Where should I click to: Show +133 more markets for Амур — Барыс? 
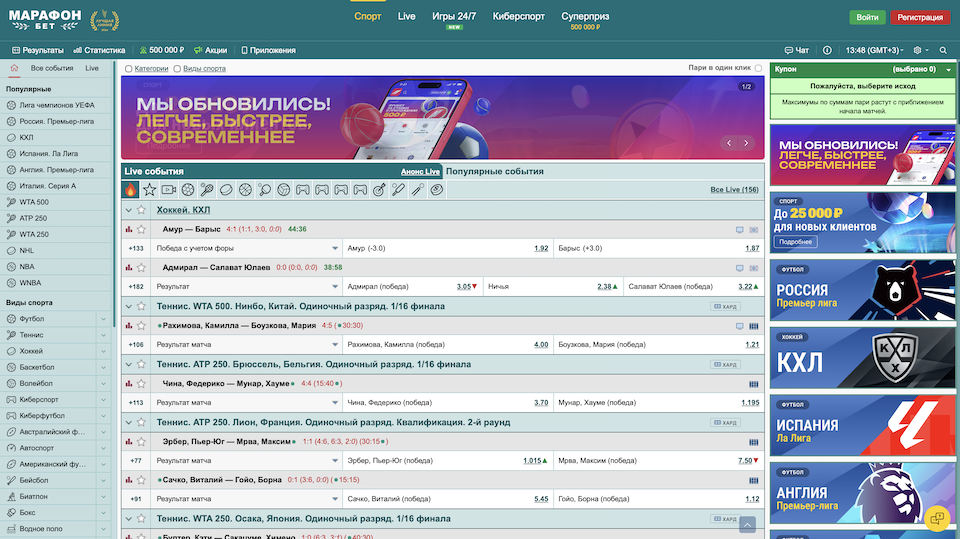pos(136,248)
